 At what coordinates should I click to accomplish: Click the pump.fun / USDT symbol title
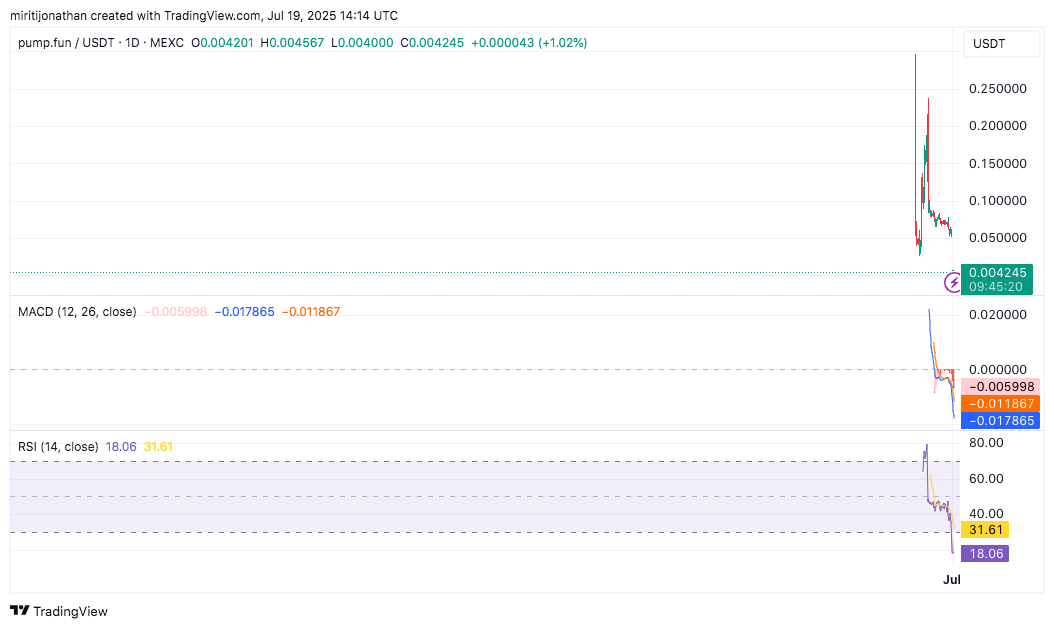click(x=101, y=43)
